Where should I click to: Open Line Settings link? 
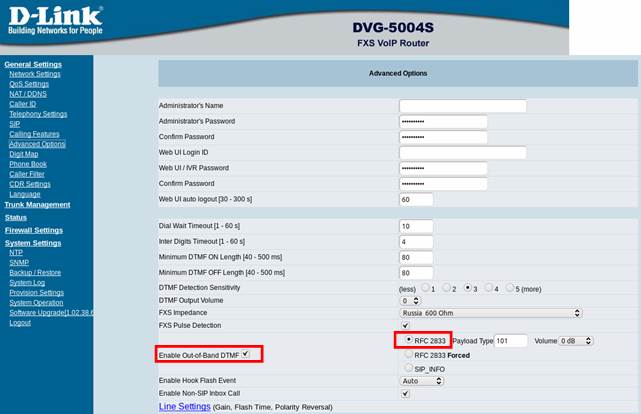click(184, 407)
